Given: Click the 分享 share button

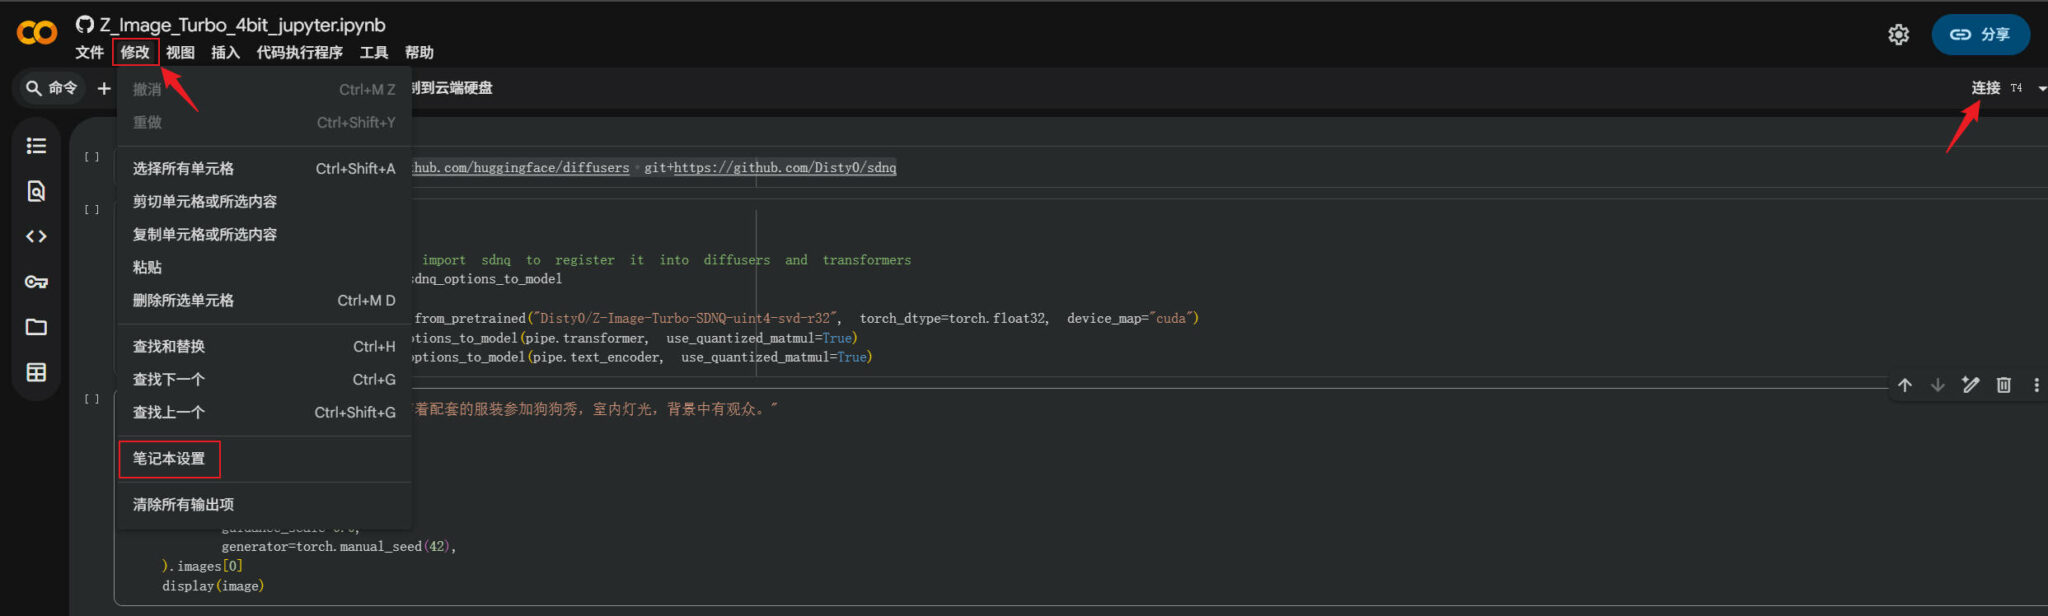Looking at the screenshot, I should click(x=1980, y=35).
